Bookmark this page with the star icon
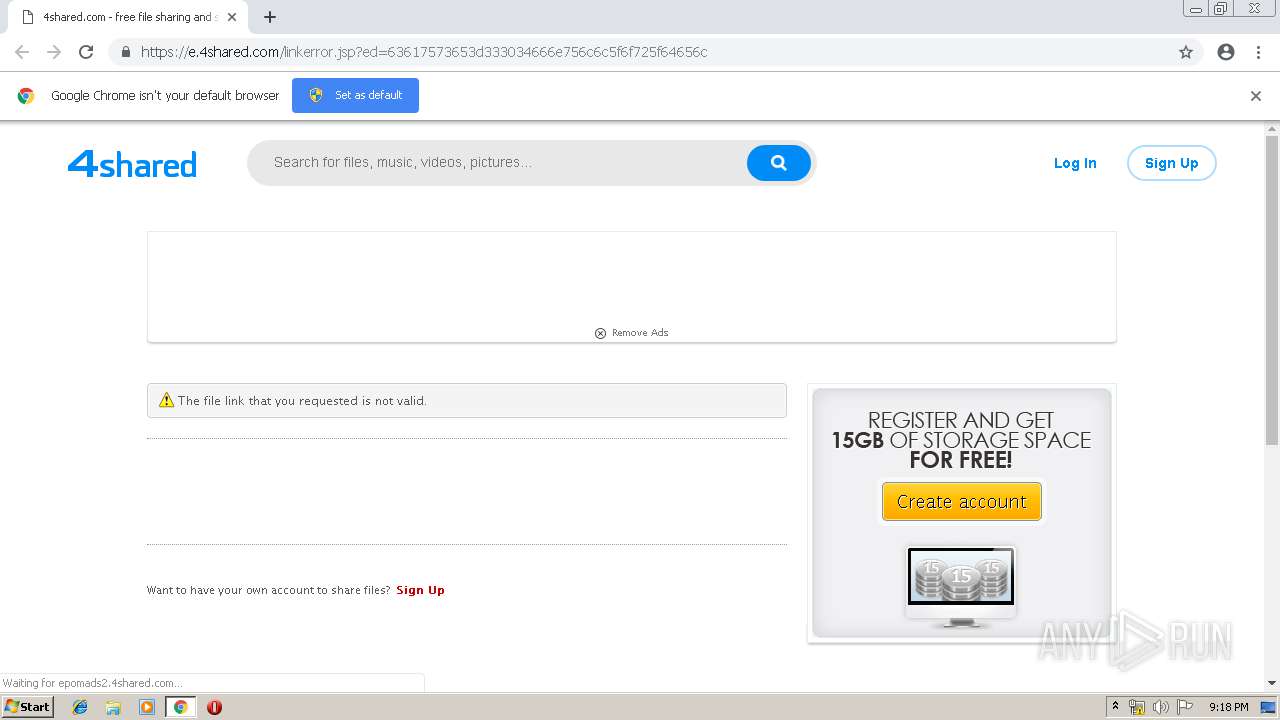1280x720 pixels. [x=1186, y=52]
